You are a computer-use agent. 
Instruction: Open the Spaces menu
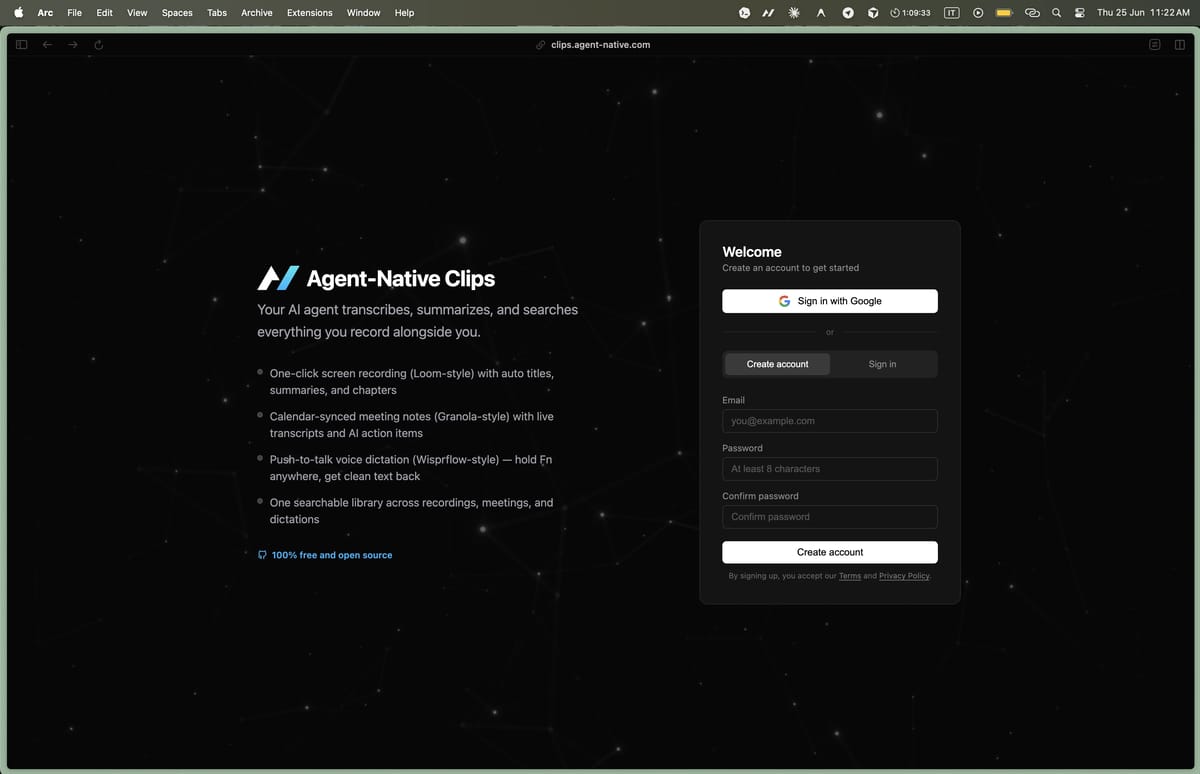pyautogui.click(x=177, y=12)
